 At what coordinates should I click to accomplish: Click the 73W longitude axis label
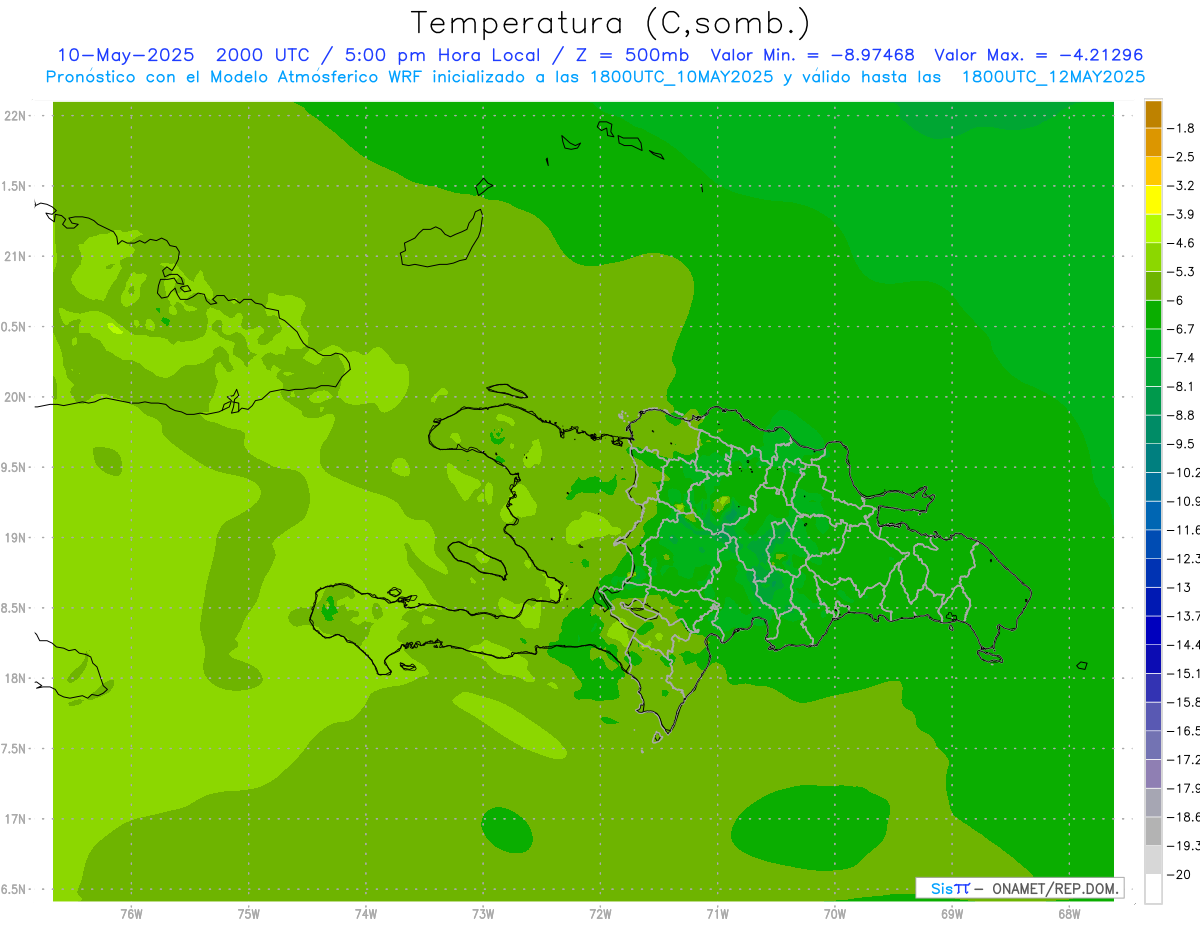point(483,913)
